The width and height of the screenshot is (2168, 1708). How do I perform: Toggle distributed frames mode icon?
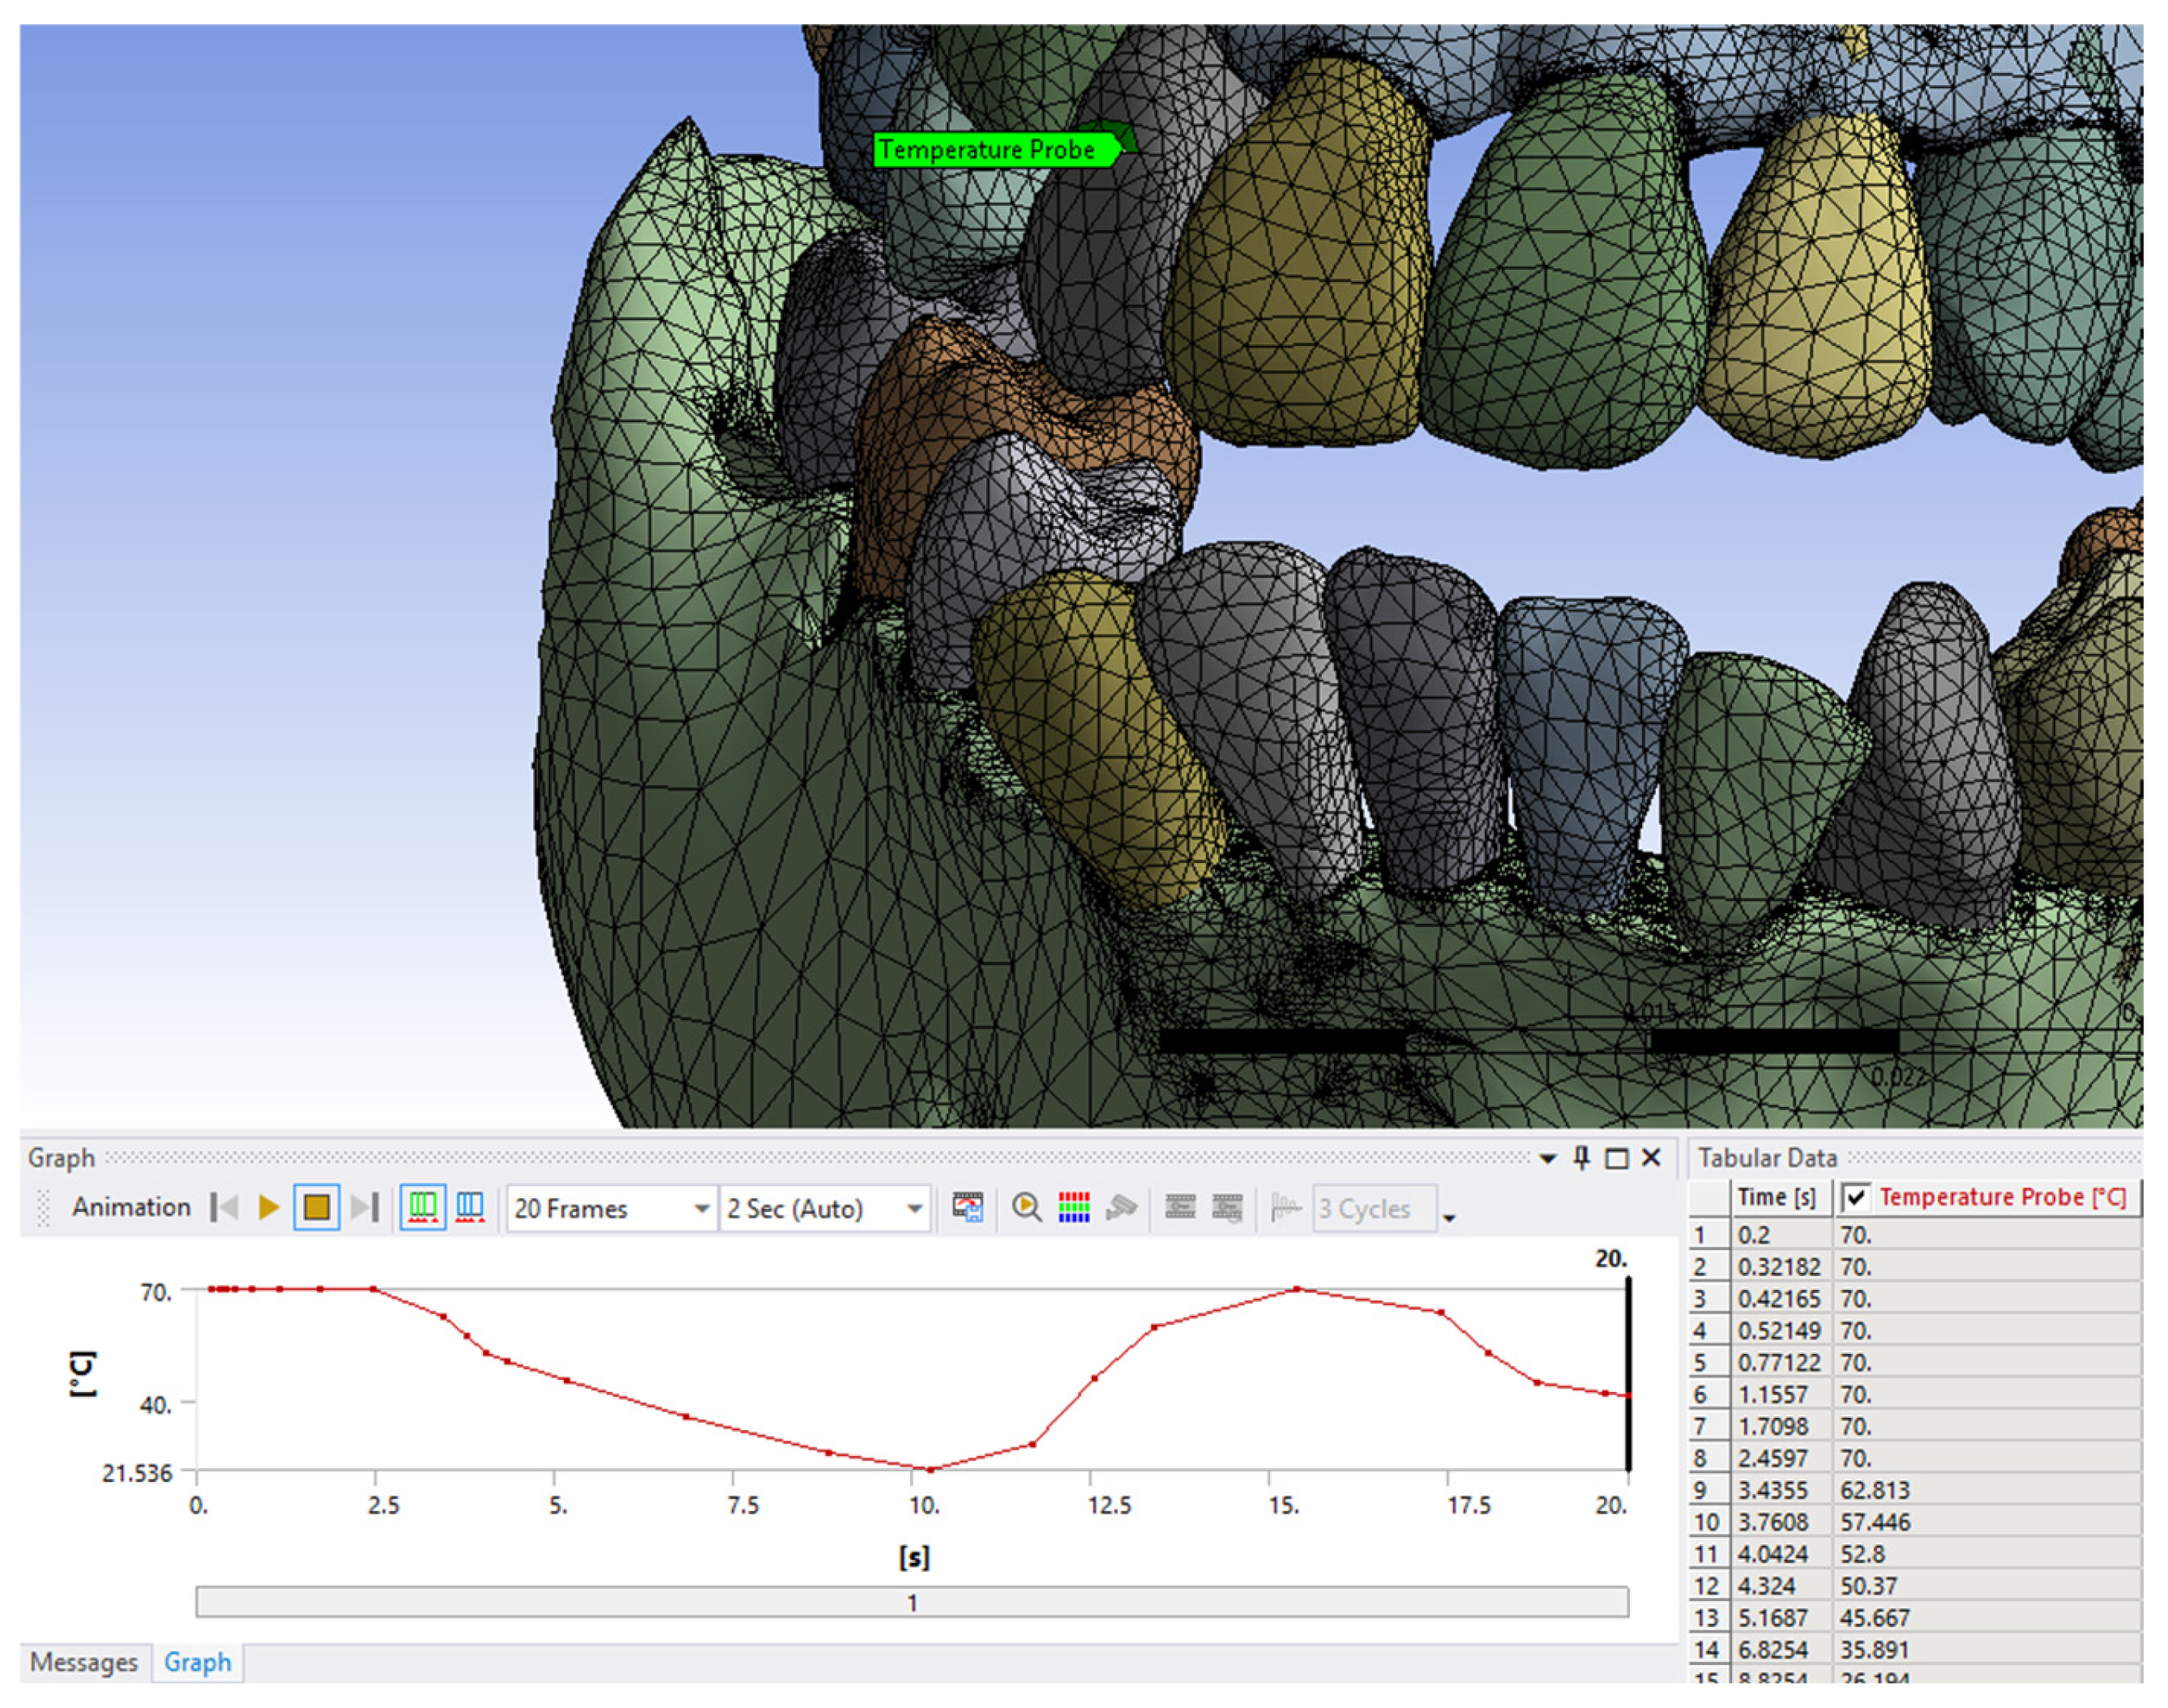coord(422,1208)
